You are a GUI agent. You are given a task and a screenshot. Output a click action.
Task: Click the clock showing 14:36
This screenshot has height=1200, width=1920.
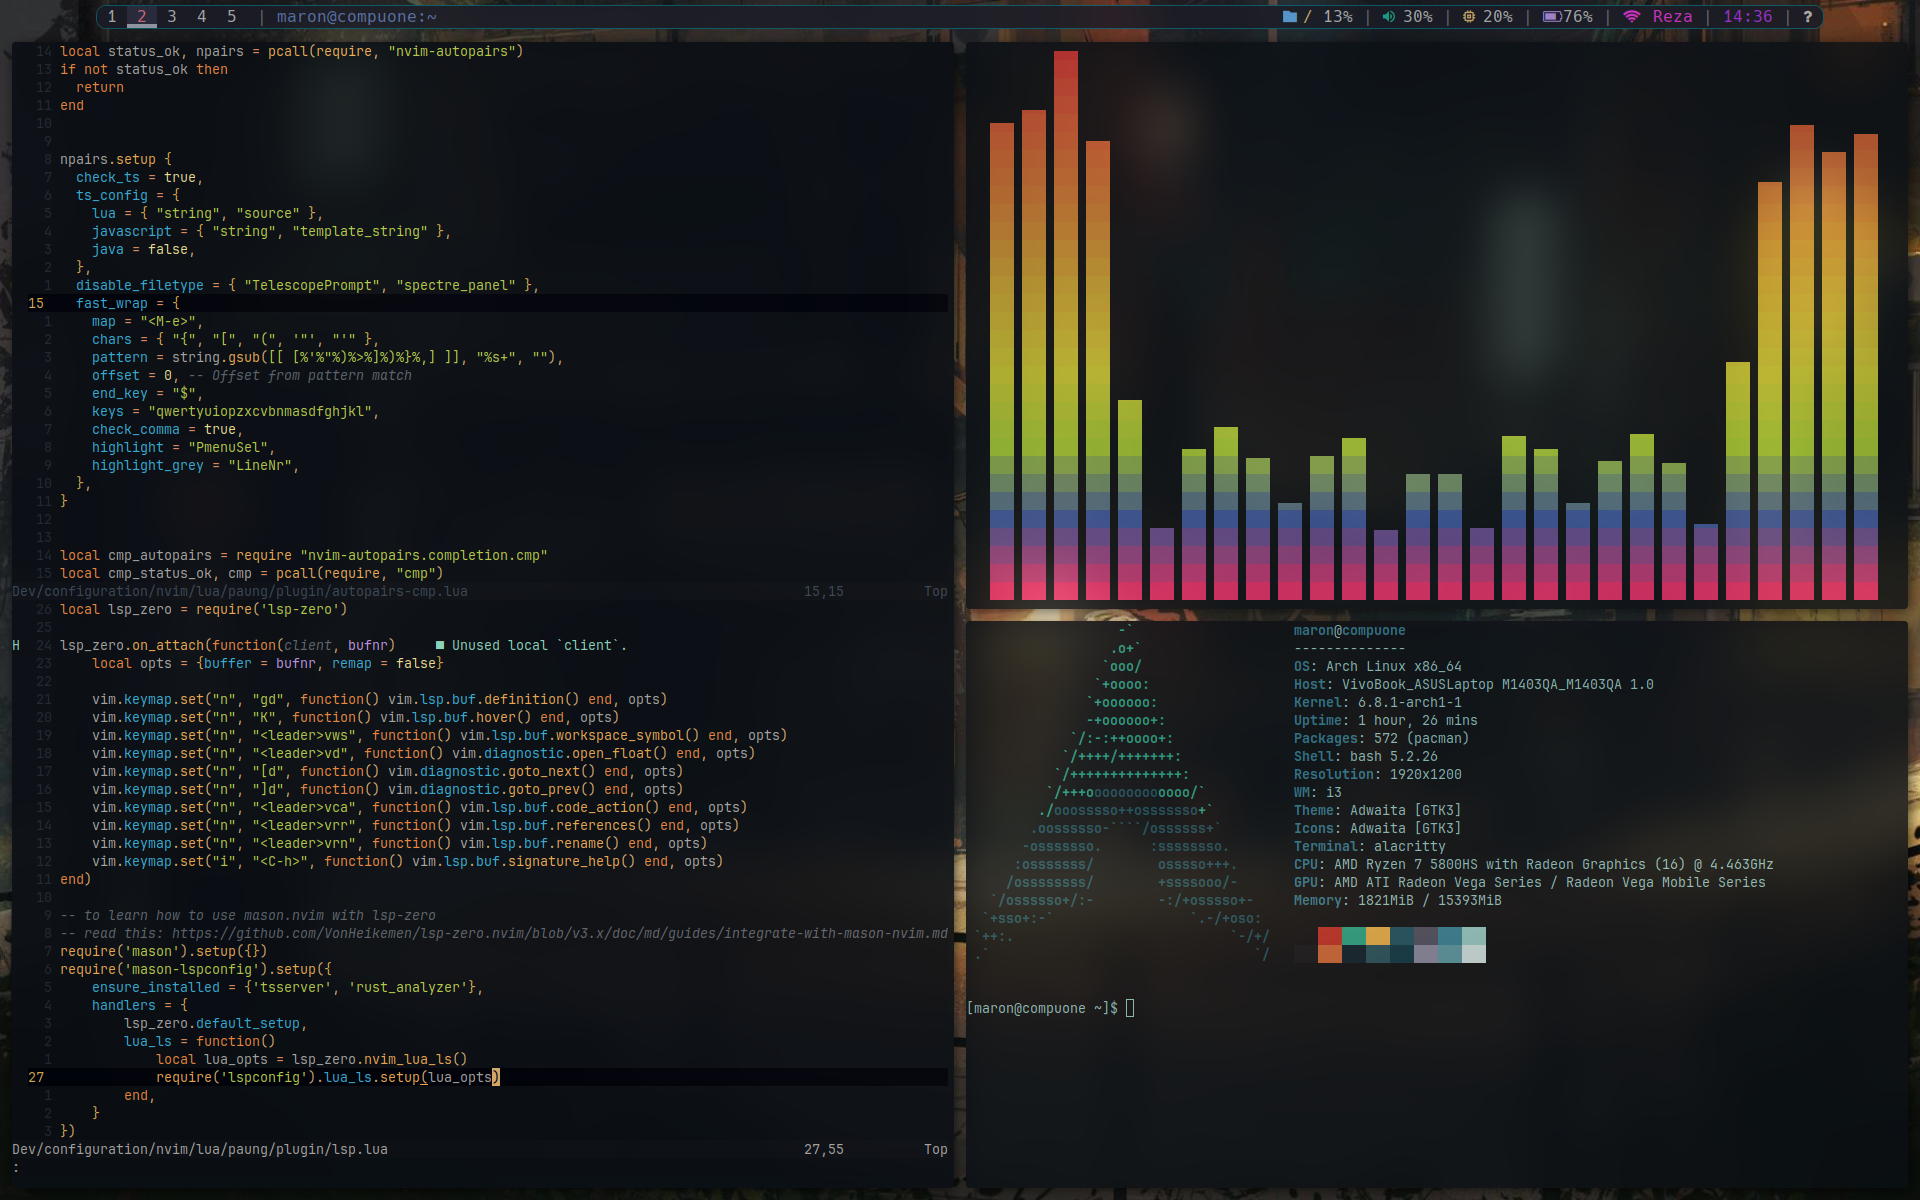coord(1747,17)
